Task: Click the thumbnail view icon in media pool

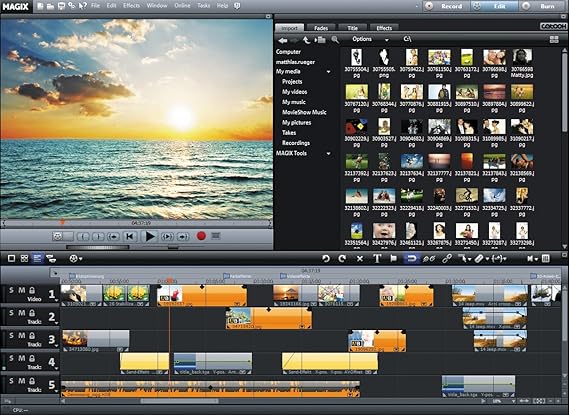Action: (554, 40)
